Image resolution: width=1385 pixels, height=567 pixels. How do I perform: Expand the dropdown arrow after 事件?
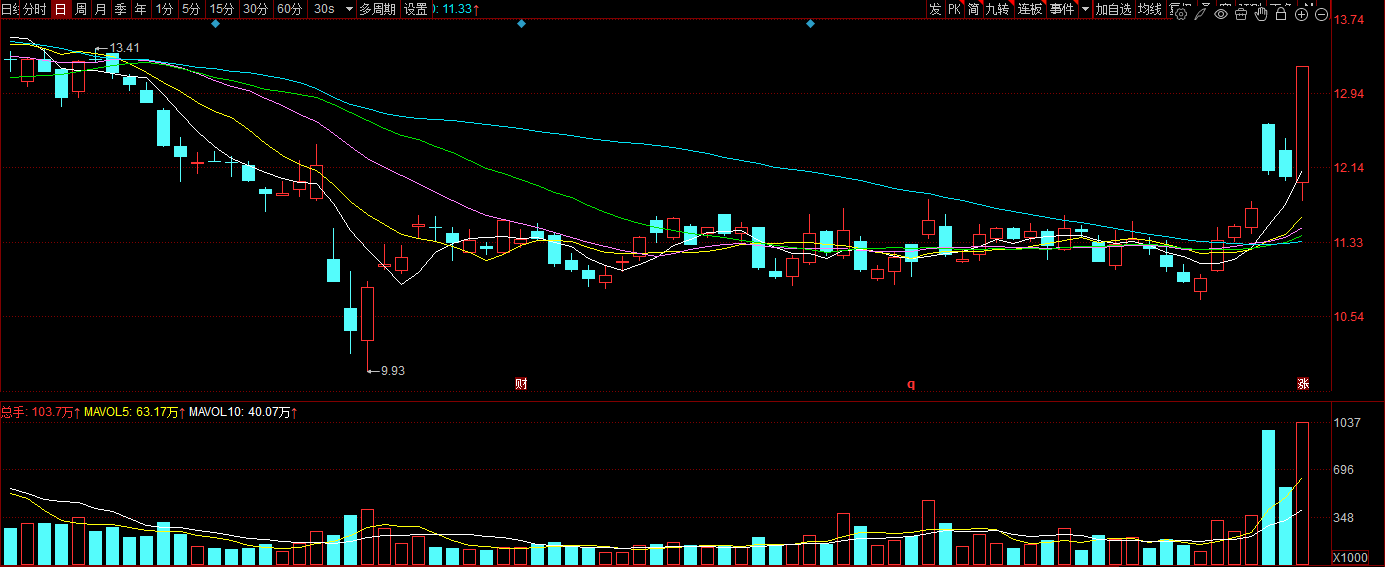1086,9
